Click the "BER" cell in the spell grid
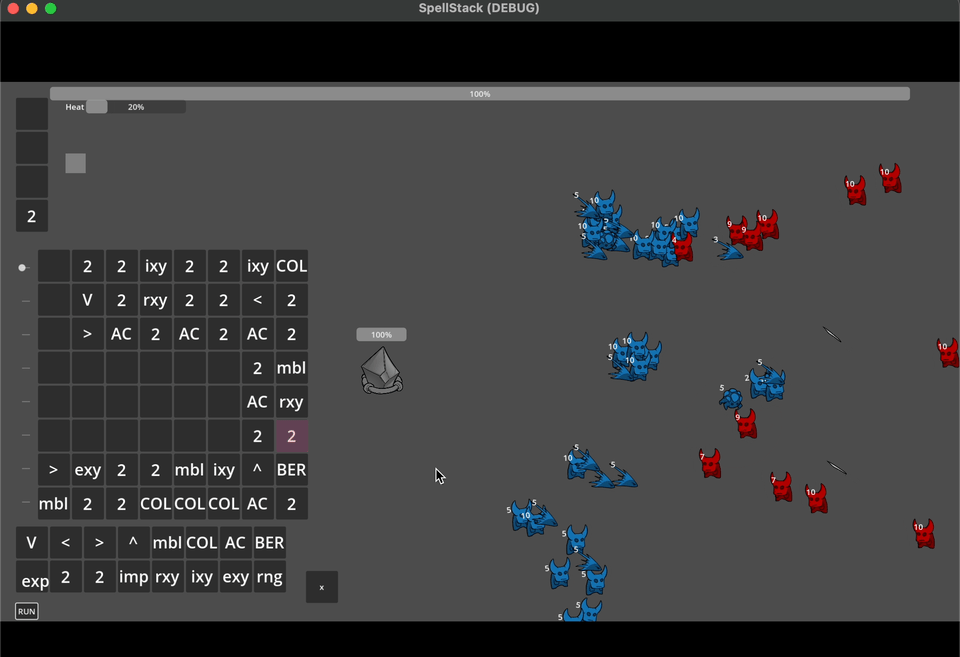 point(291,470)
